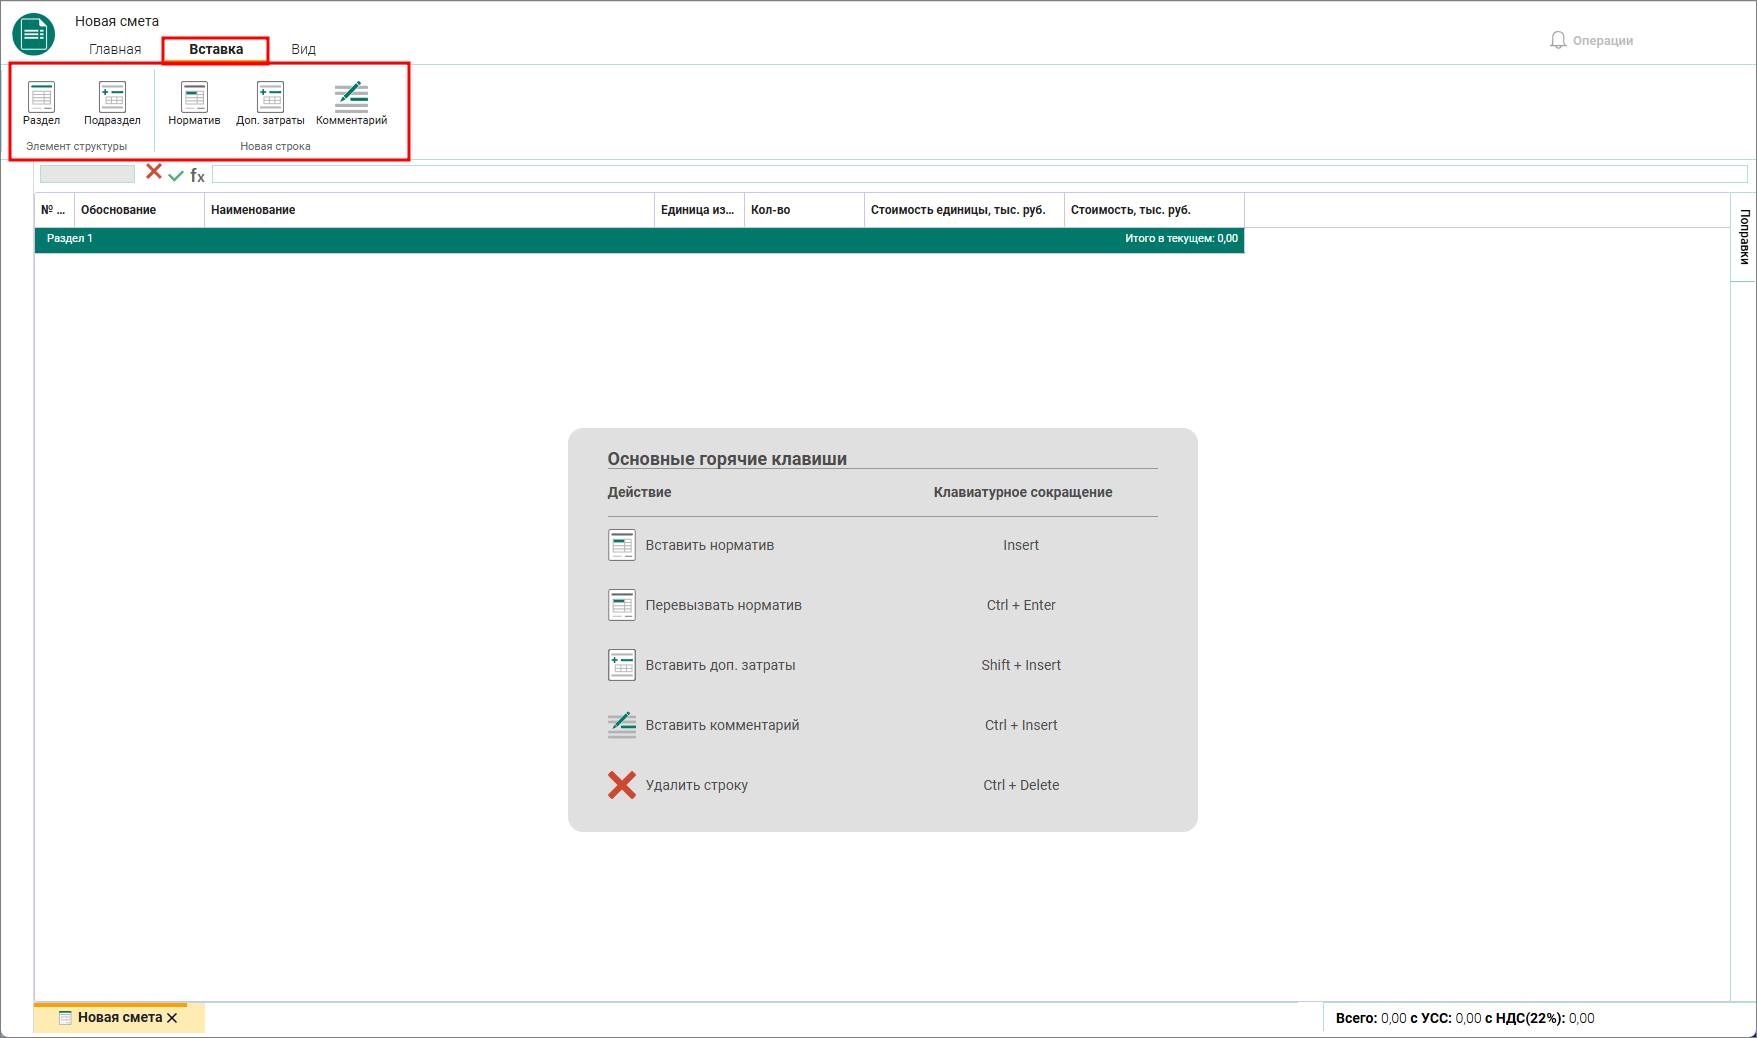The height and width of the screenshot is (1038, 1757).
Task: Click the red X cancel formula icon
Action: pos(154,172)
